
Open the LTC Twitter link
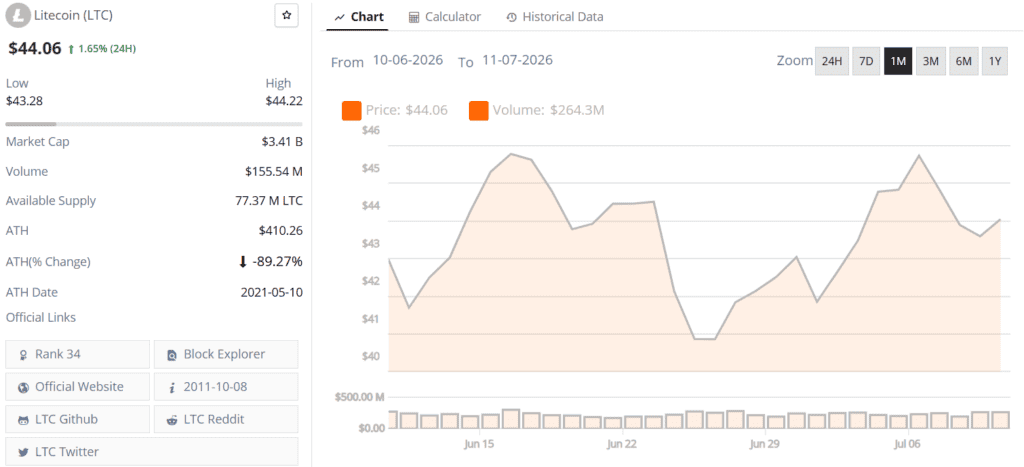(152, 451)
